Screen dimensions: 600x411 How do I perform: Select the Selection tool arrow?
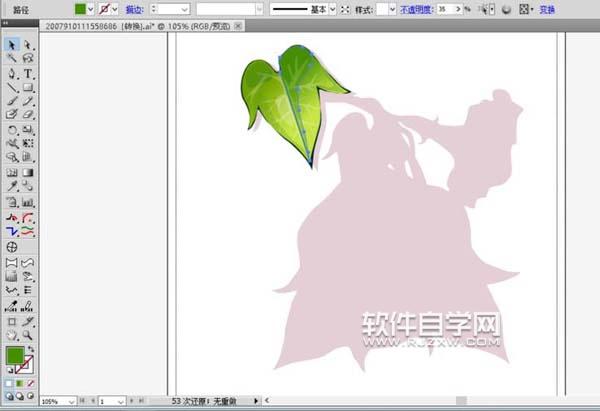point(12,45)
